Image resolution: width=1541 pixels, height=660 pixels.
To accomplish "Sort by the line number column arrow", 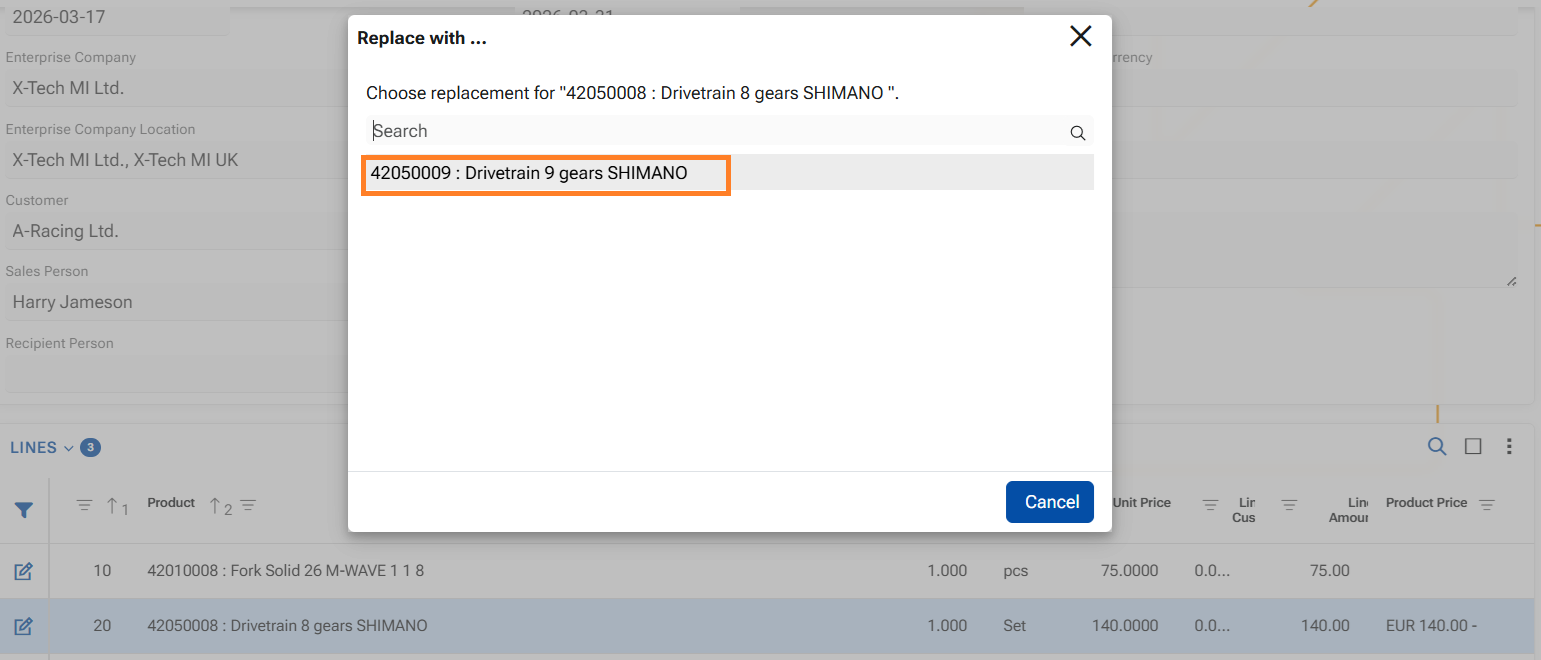I will (x=112, y=506).
